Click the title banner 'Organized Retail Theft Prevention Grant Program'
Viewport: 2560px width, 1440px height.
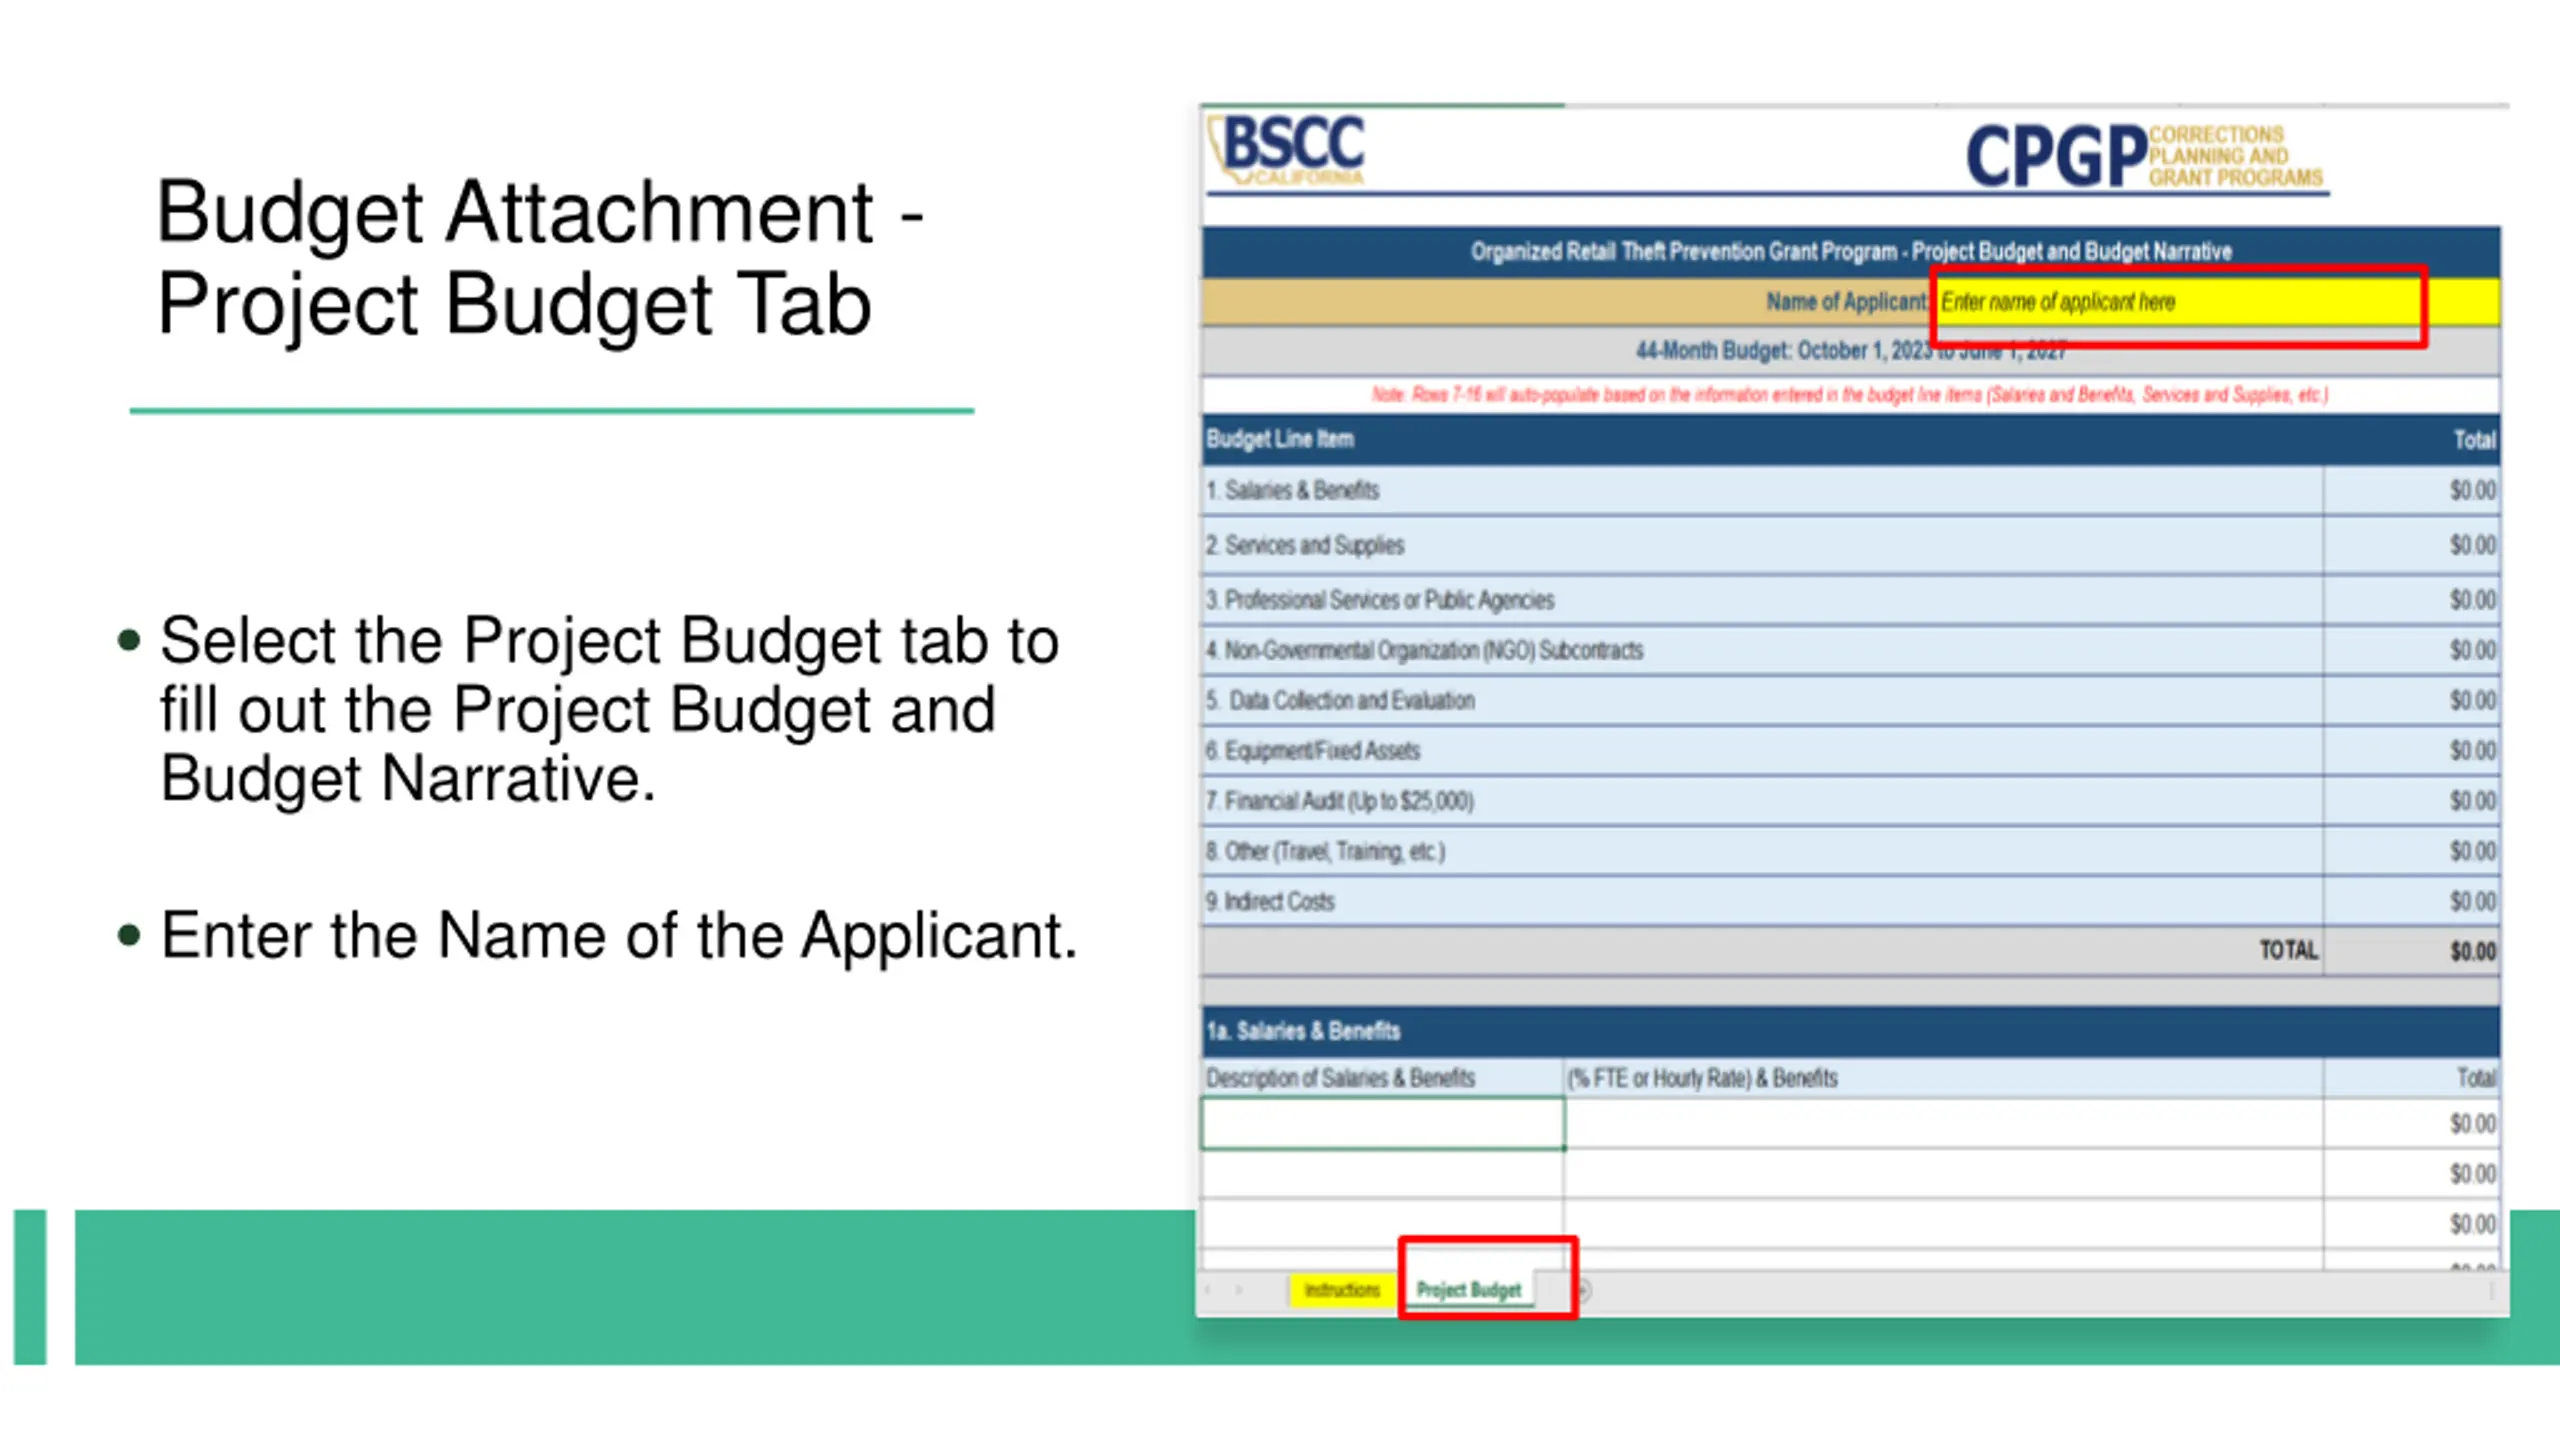click(x=1851, y=252)
